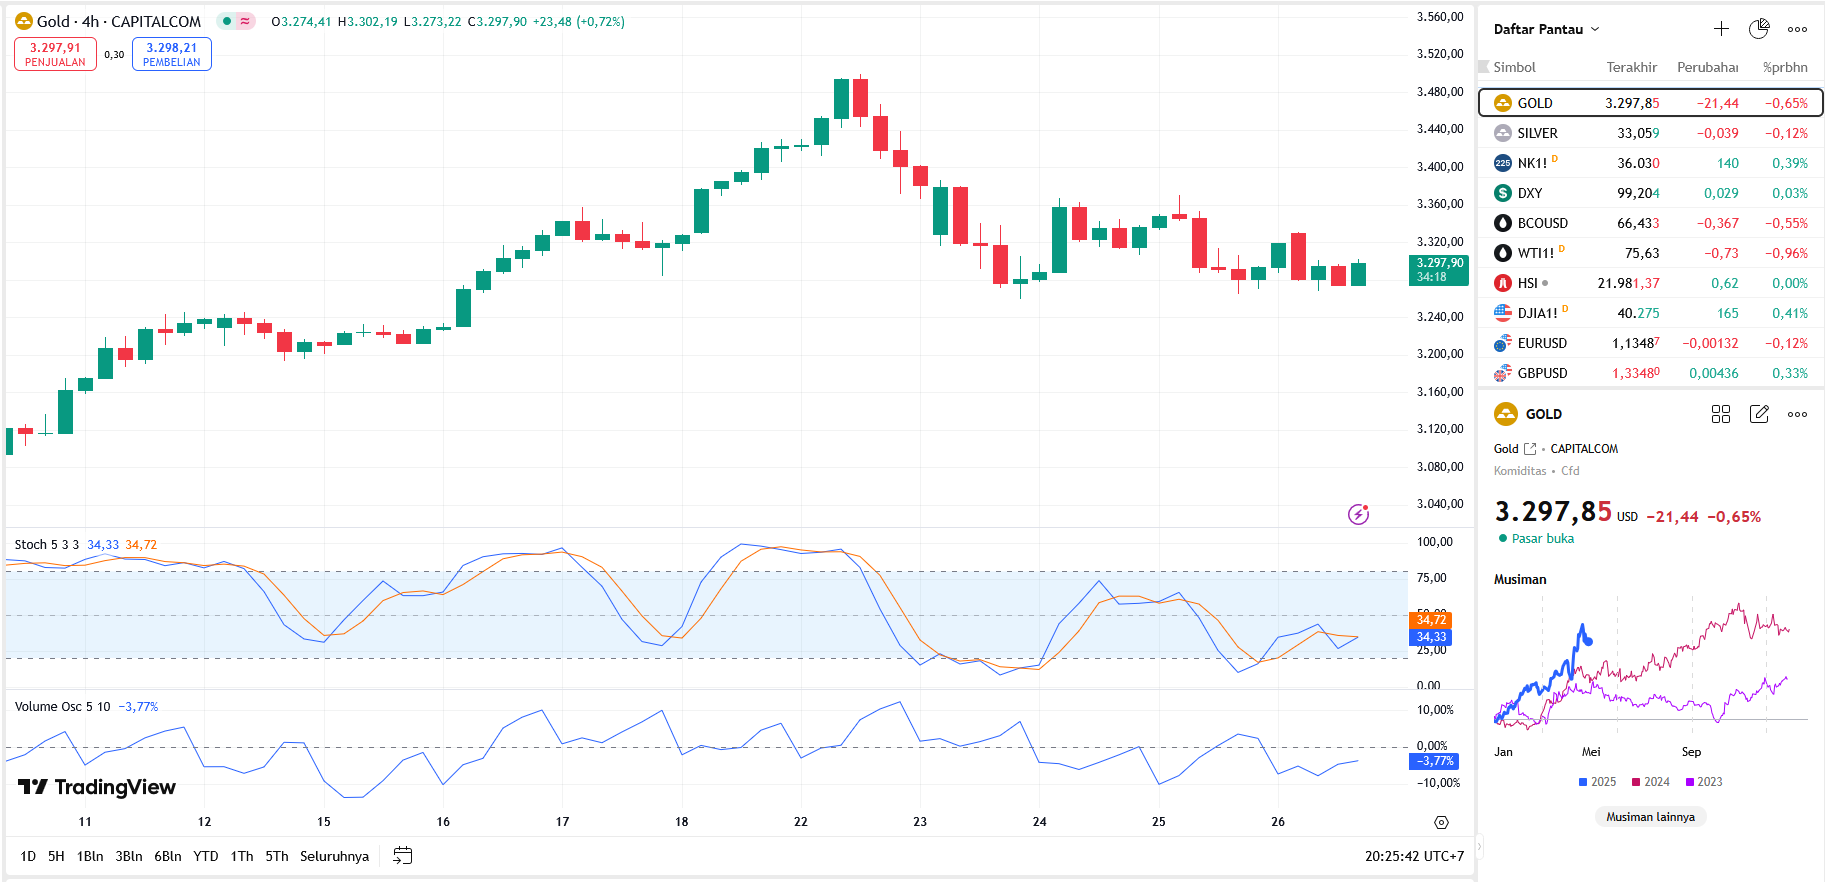The image size is (1825, 882).
Task: Open the watchlist pie chart icon
Action: 1759,29
